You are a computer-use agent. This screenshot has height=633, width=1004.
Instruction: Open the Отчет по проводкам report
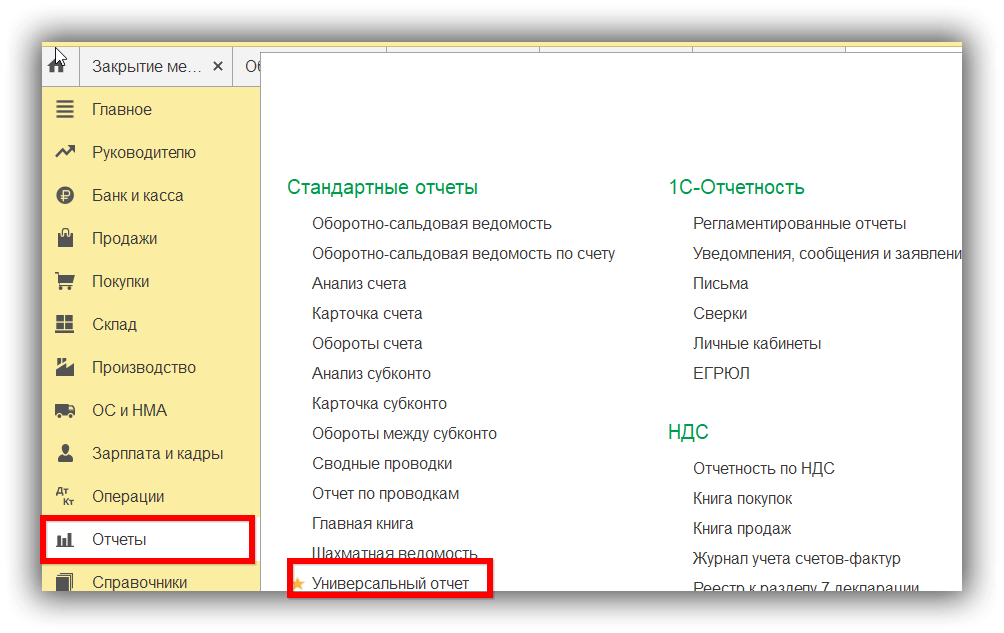pyautogui.click(x=385, y=493)
